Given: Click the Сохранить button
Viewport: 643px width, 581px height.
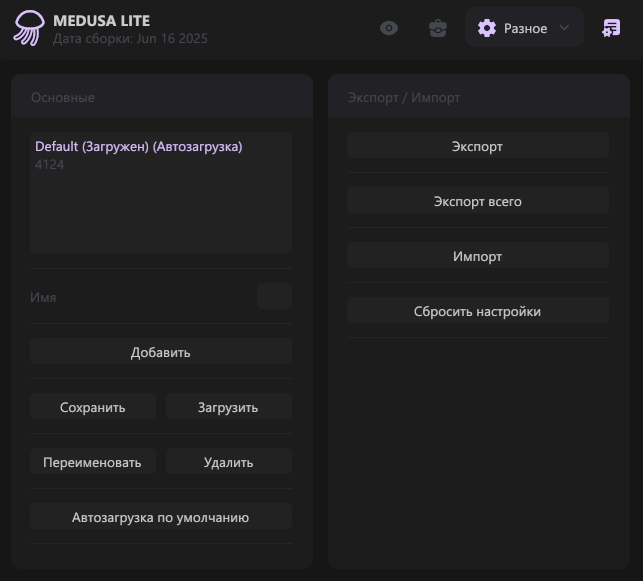Looking at the screenshot, I should (x=93, y=407).
